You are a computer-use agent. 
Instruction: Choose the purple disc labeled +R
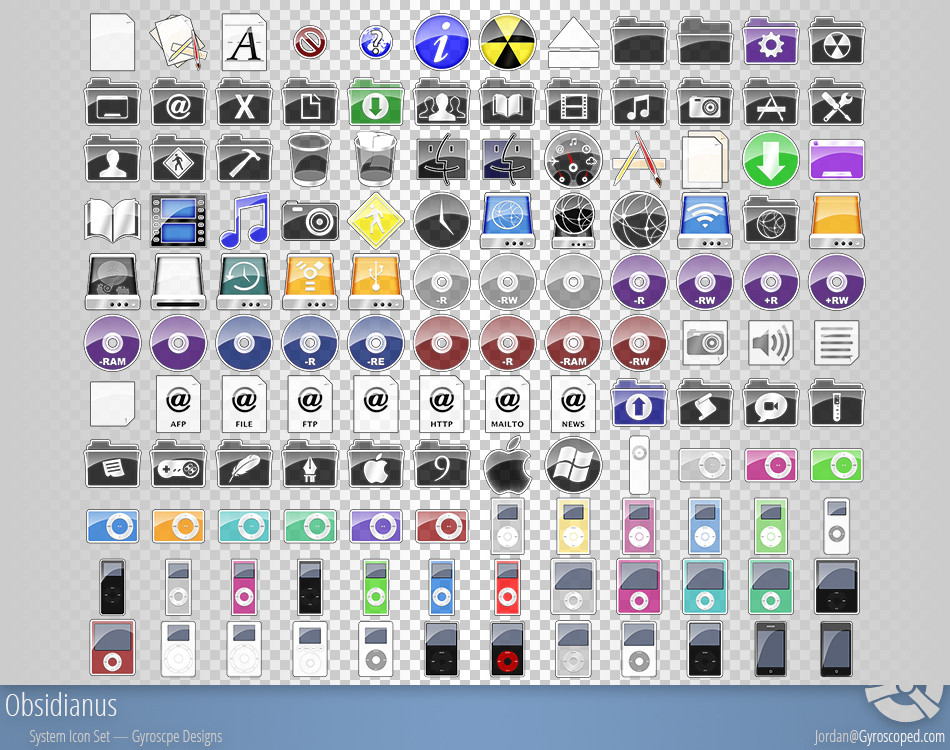[x=771, y=282]
